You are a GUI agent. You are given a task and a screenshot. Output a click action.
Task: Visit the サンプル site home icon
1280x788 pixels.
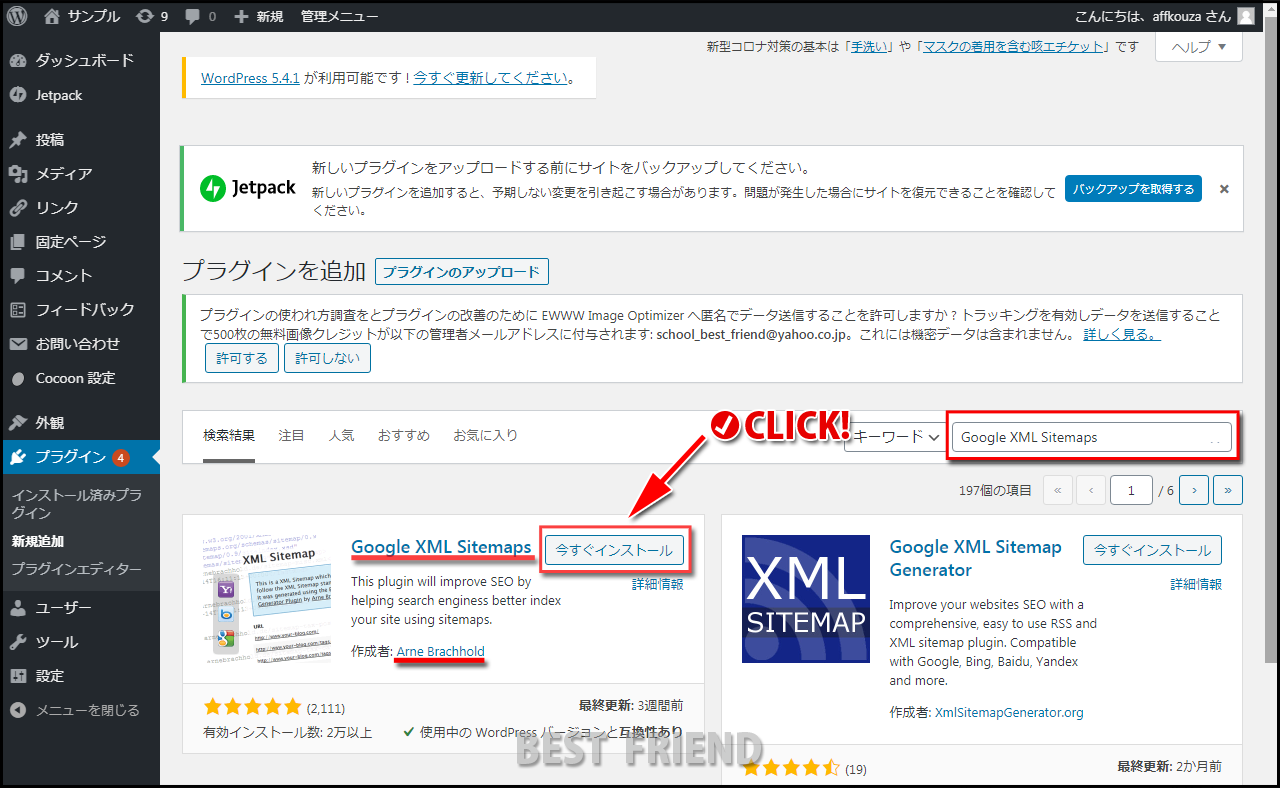coord(52,16)
